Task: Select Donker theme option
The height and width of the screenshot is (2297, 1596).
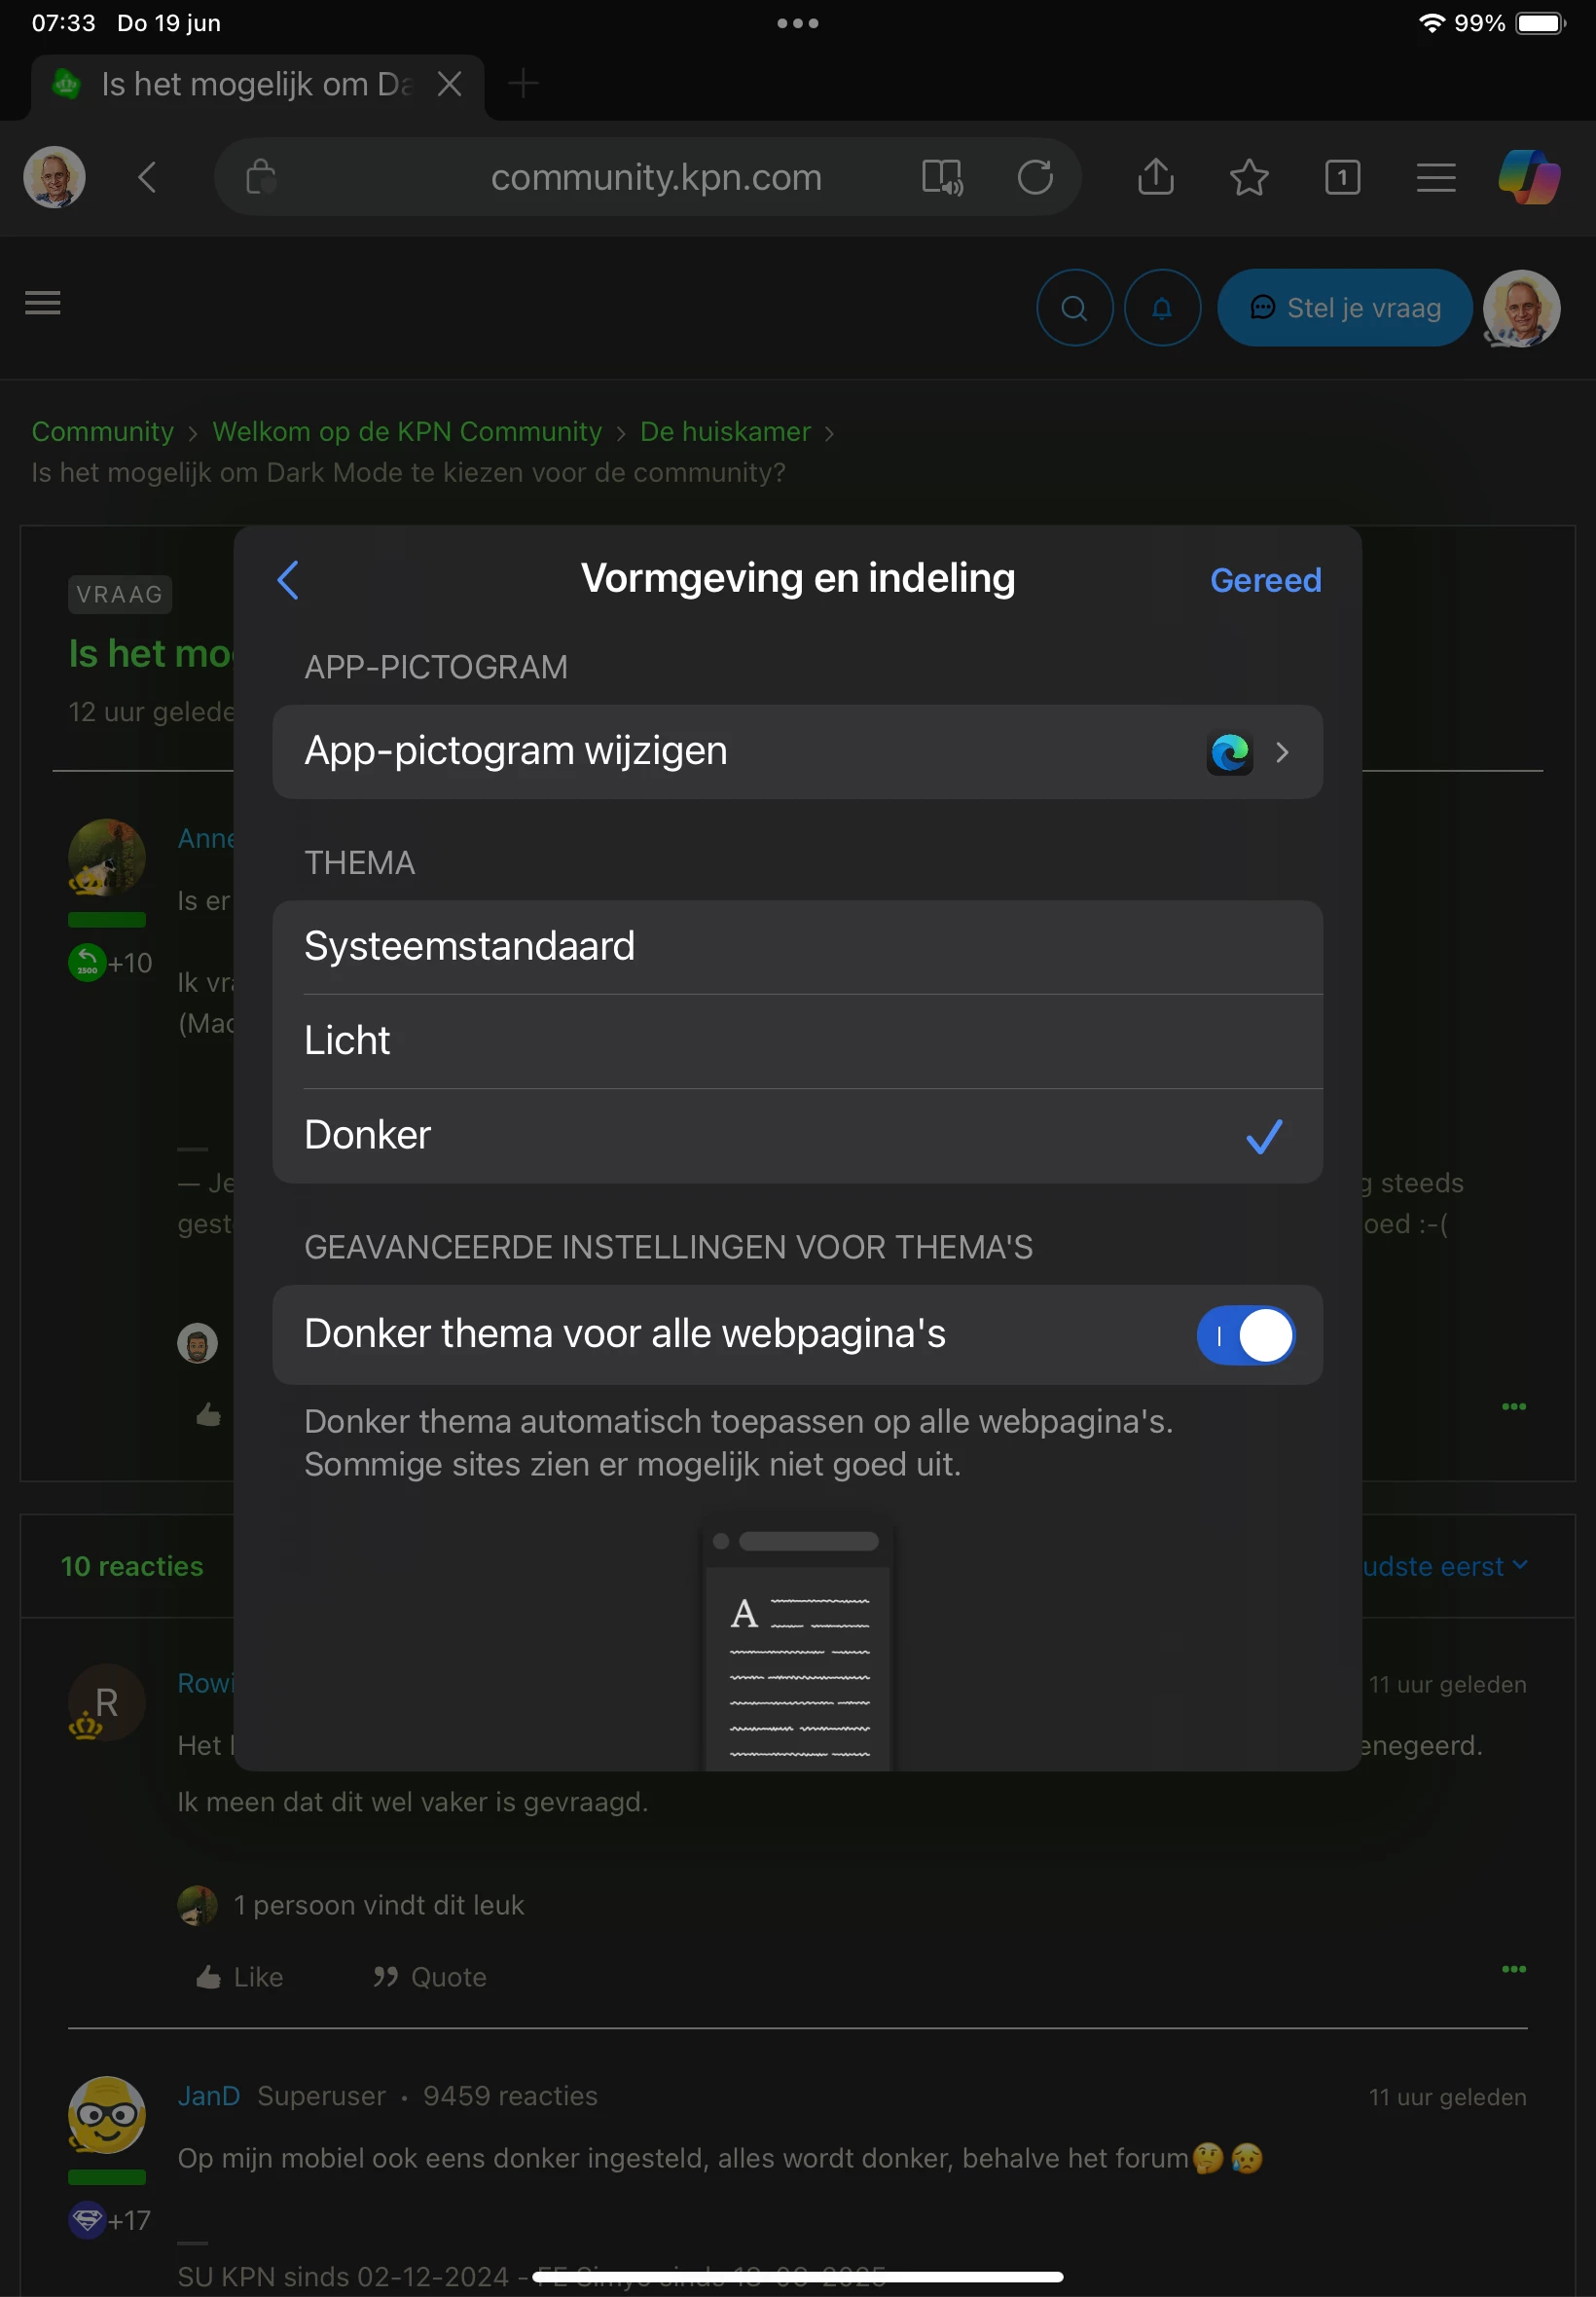Action: pos(797,1135)
